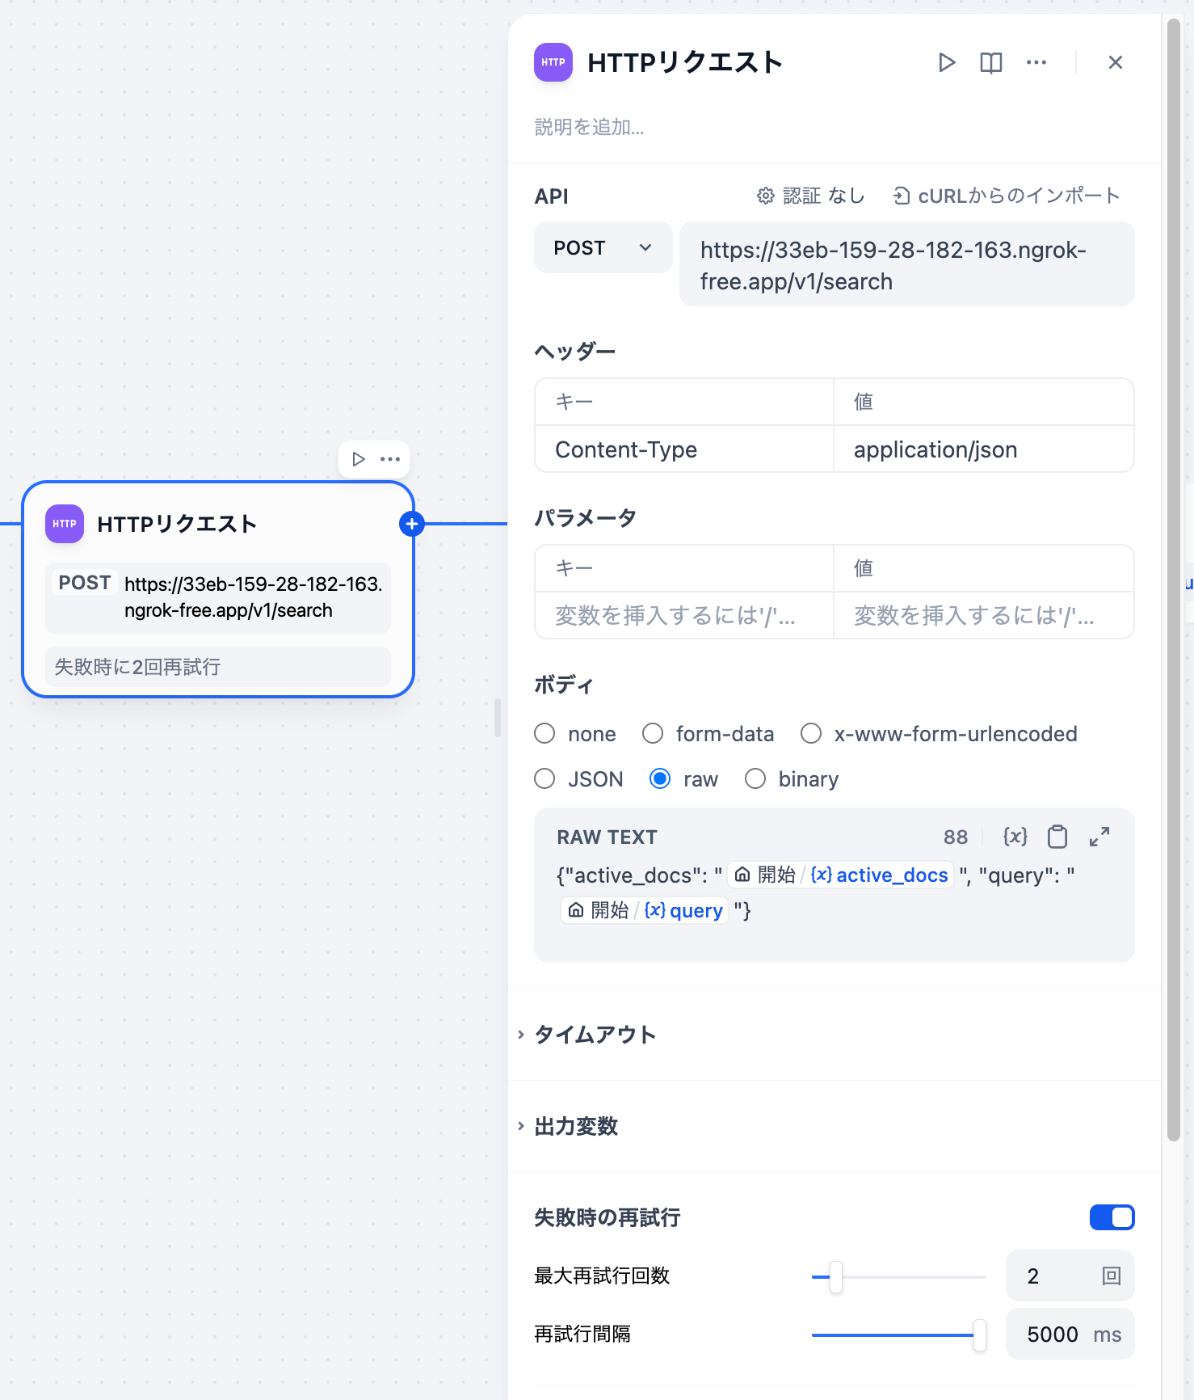Click cURLからのインポート button
The image size is (1194, 1400).
1006,196
